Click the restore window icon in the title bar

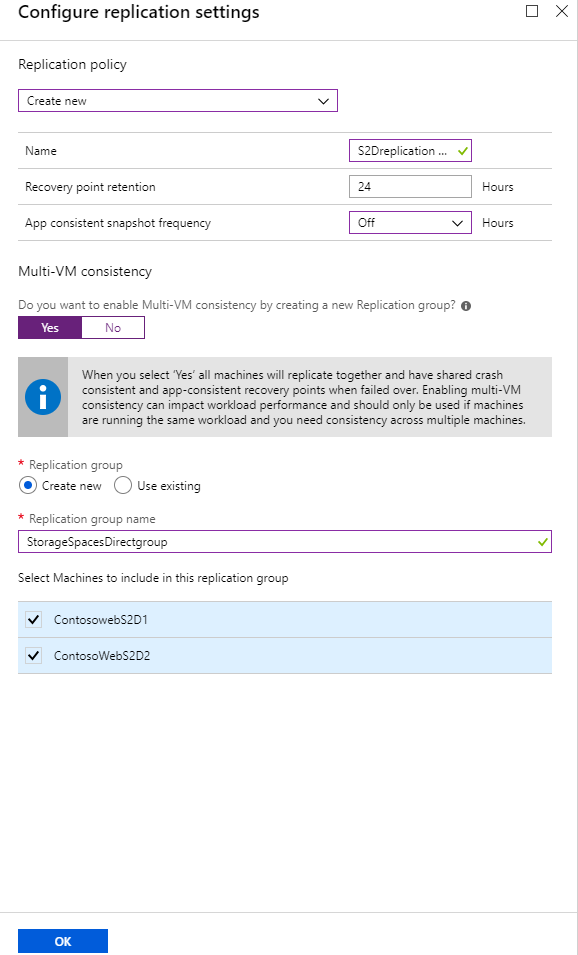531,11
